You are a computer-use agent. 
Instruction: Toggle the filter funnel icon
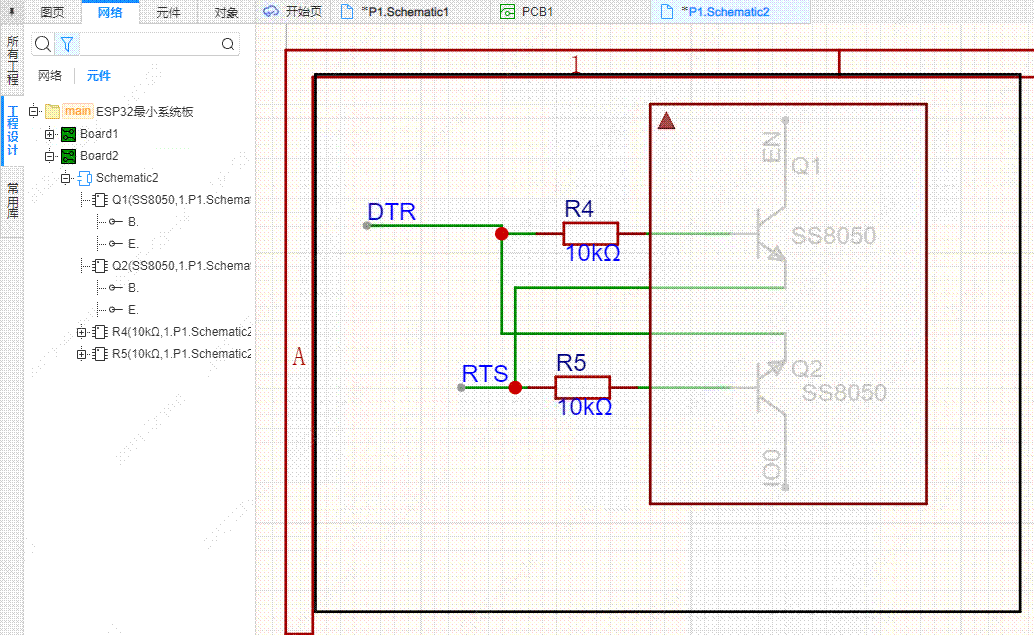[x=67, y=44]
